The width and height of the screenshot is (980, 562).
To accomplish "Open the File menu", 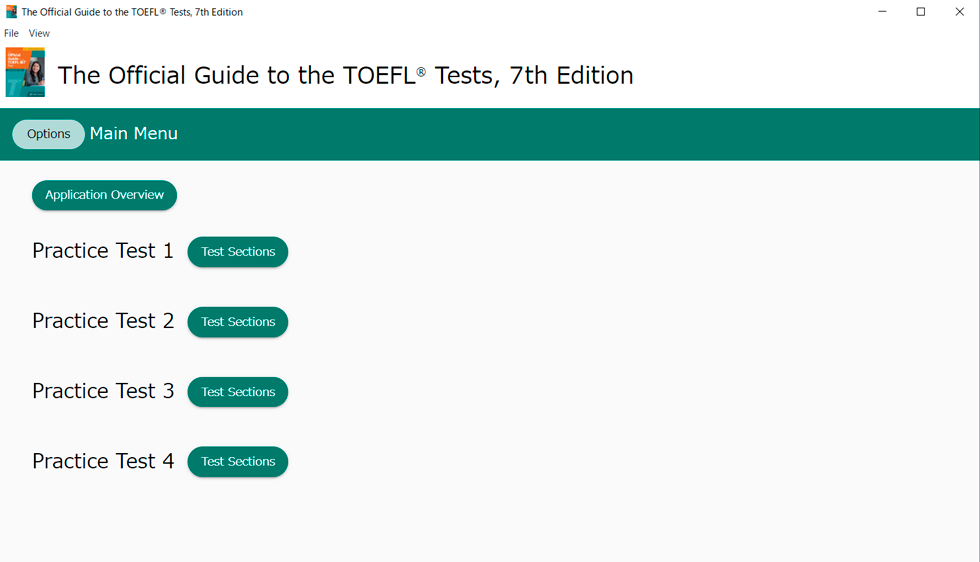I will click(x=11, y=33).
